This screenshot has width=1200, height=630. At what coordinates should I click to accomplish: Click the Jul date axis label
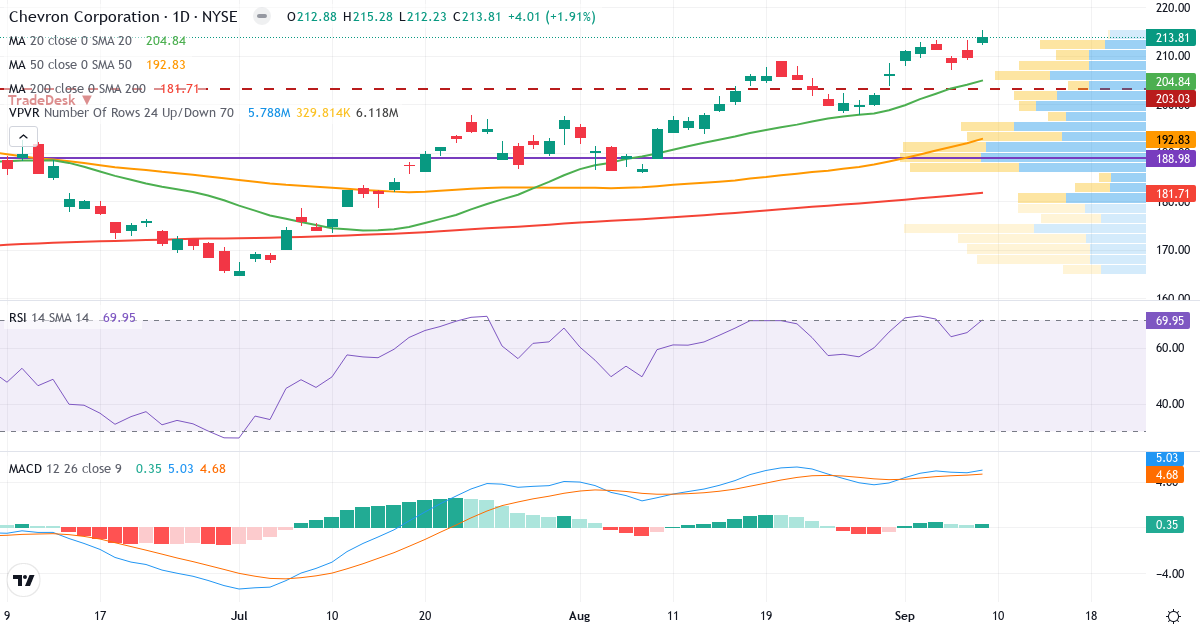tap(238, 616)
